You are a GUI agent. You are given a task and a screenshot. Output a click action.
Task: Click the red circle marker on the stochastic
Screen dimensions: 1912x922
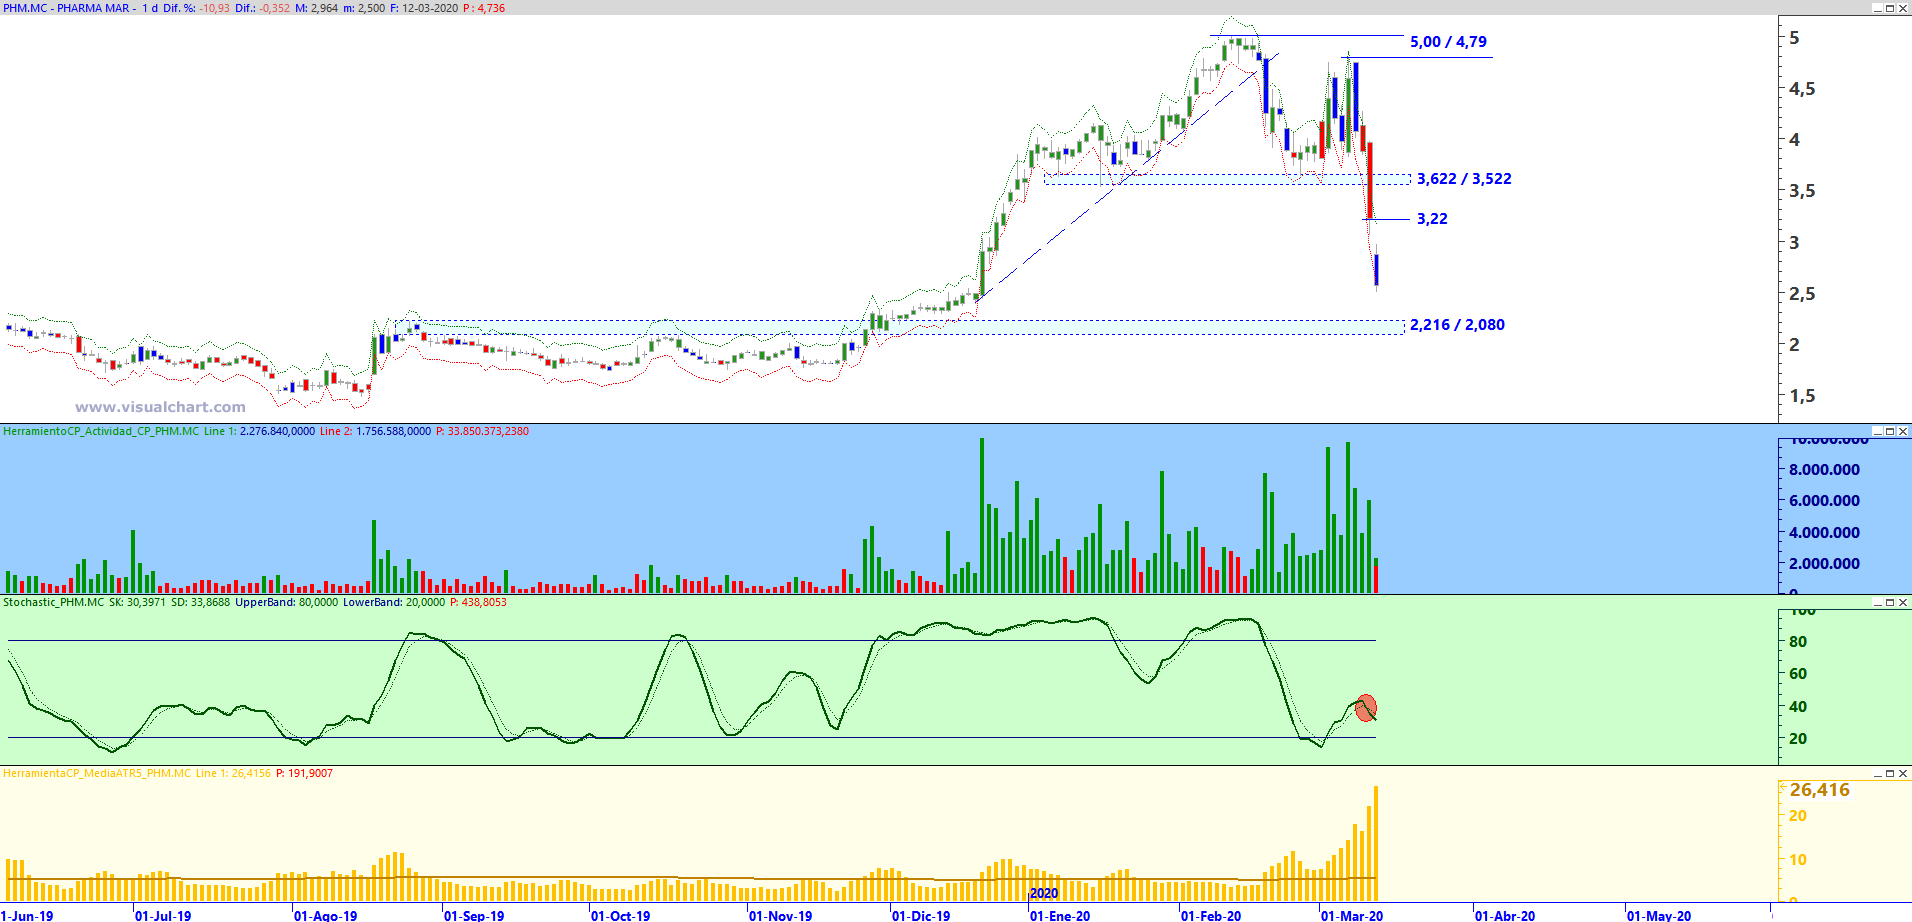click(x=1366, y=708)
